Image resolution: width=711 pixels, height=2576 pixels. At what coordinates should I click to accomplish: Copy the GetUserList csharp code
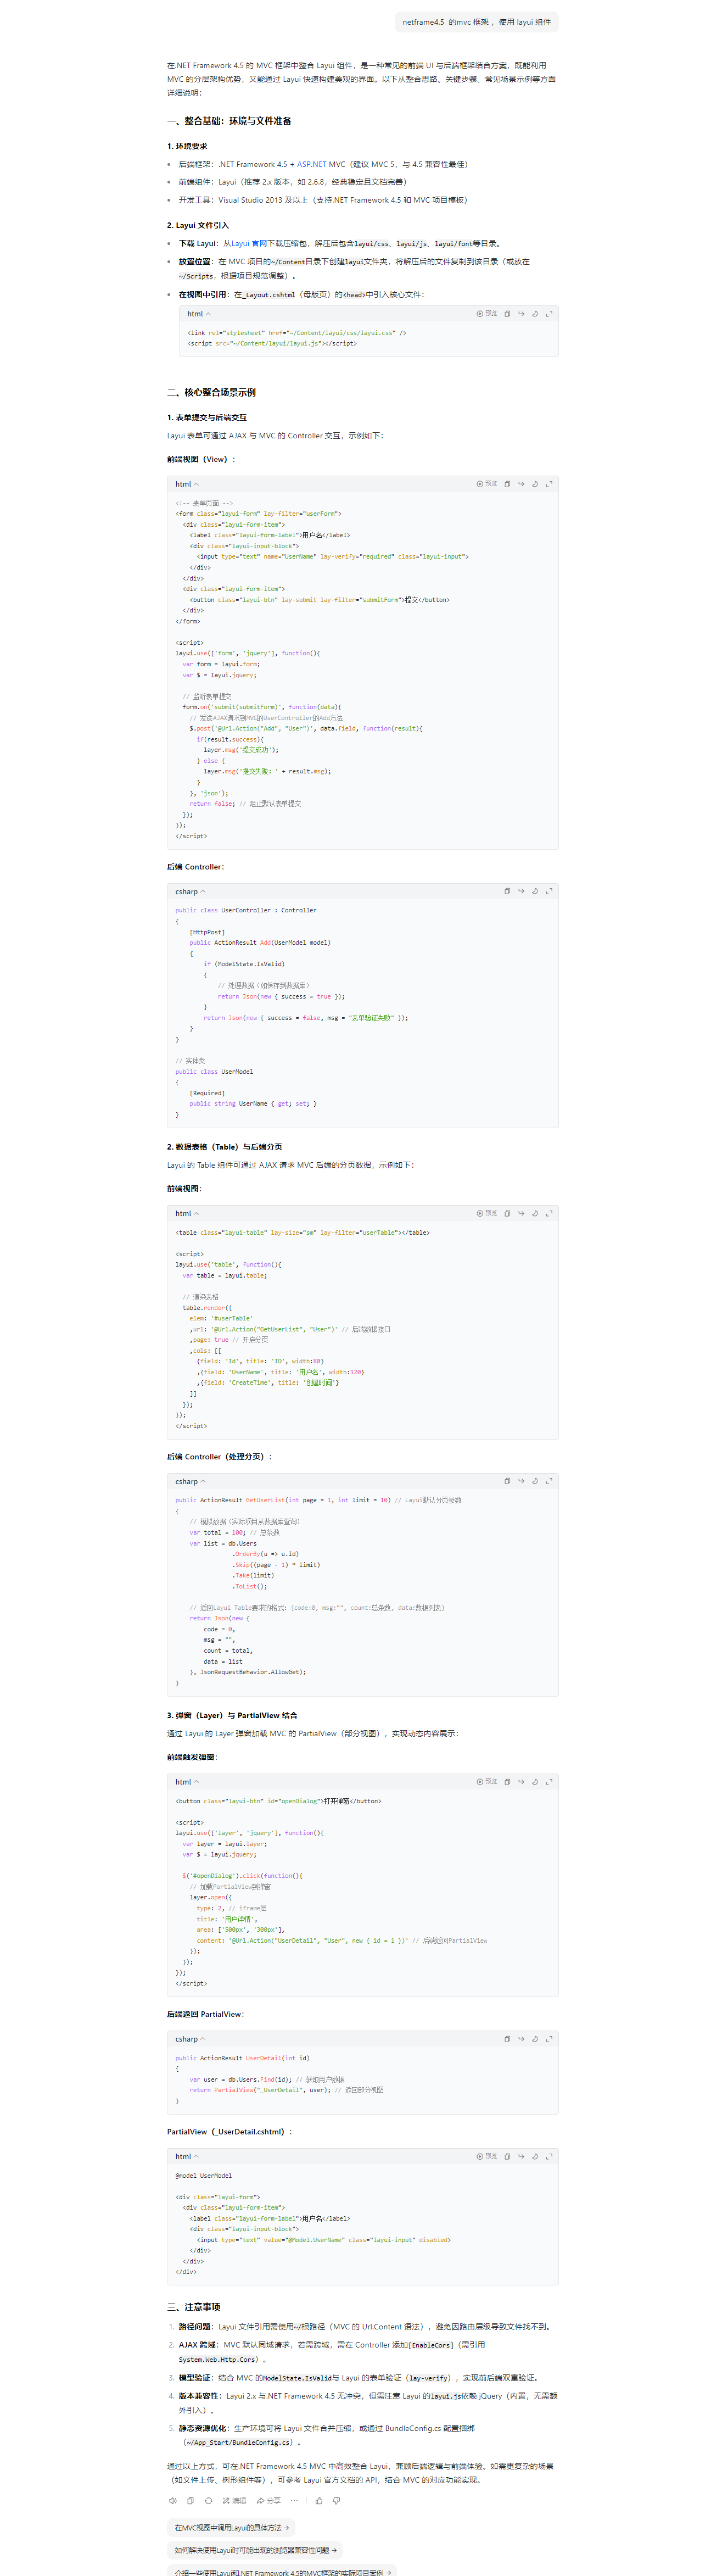(507, 1480)
